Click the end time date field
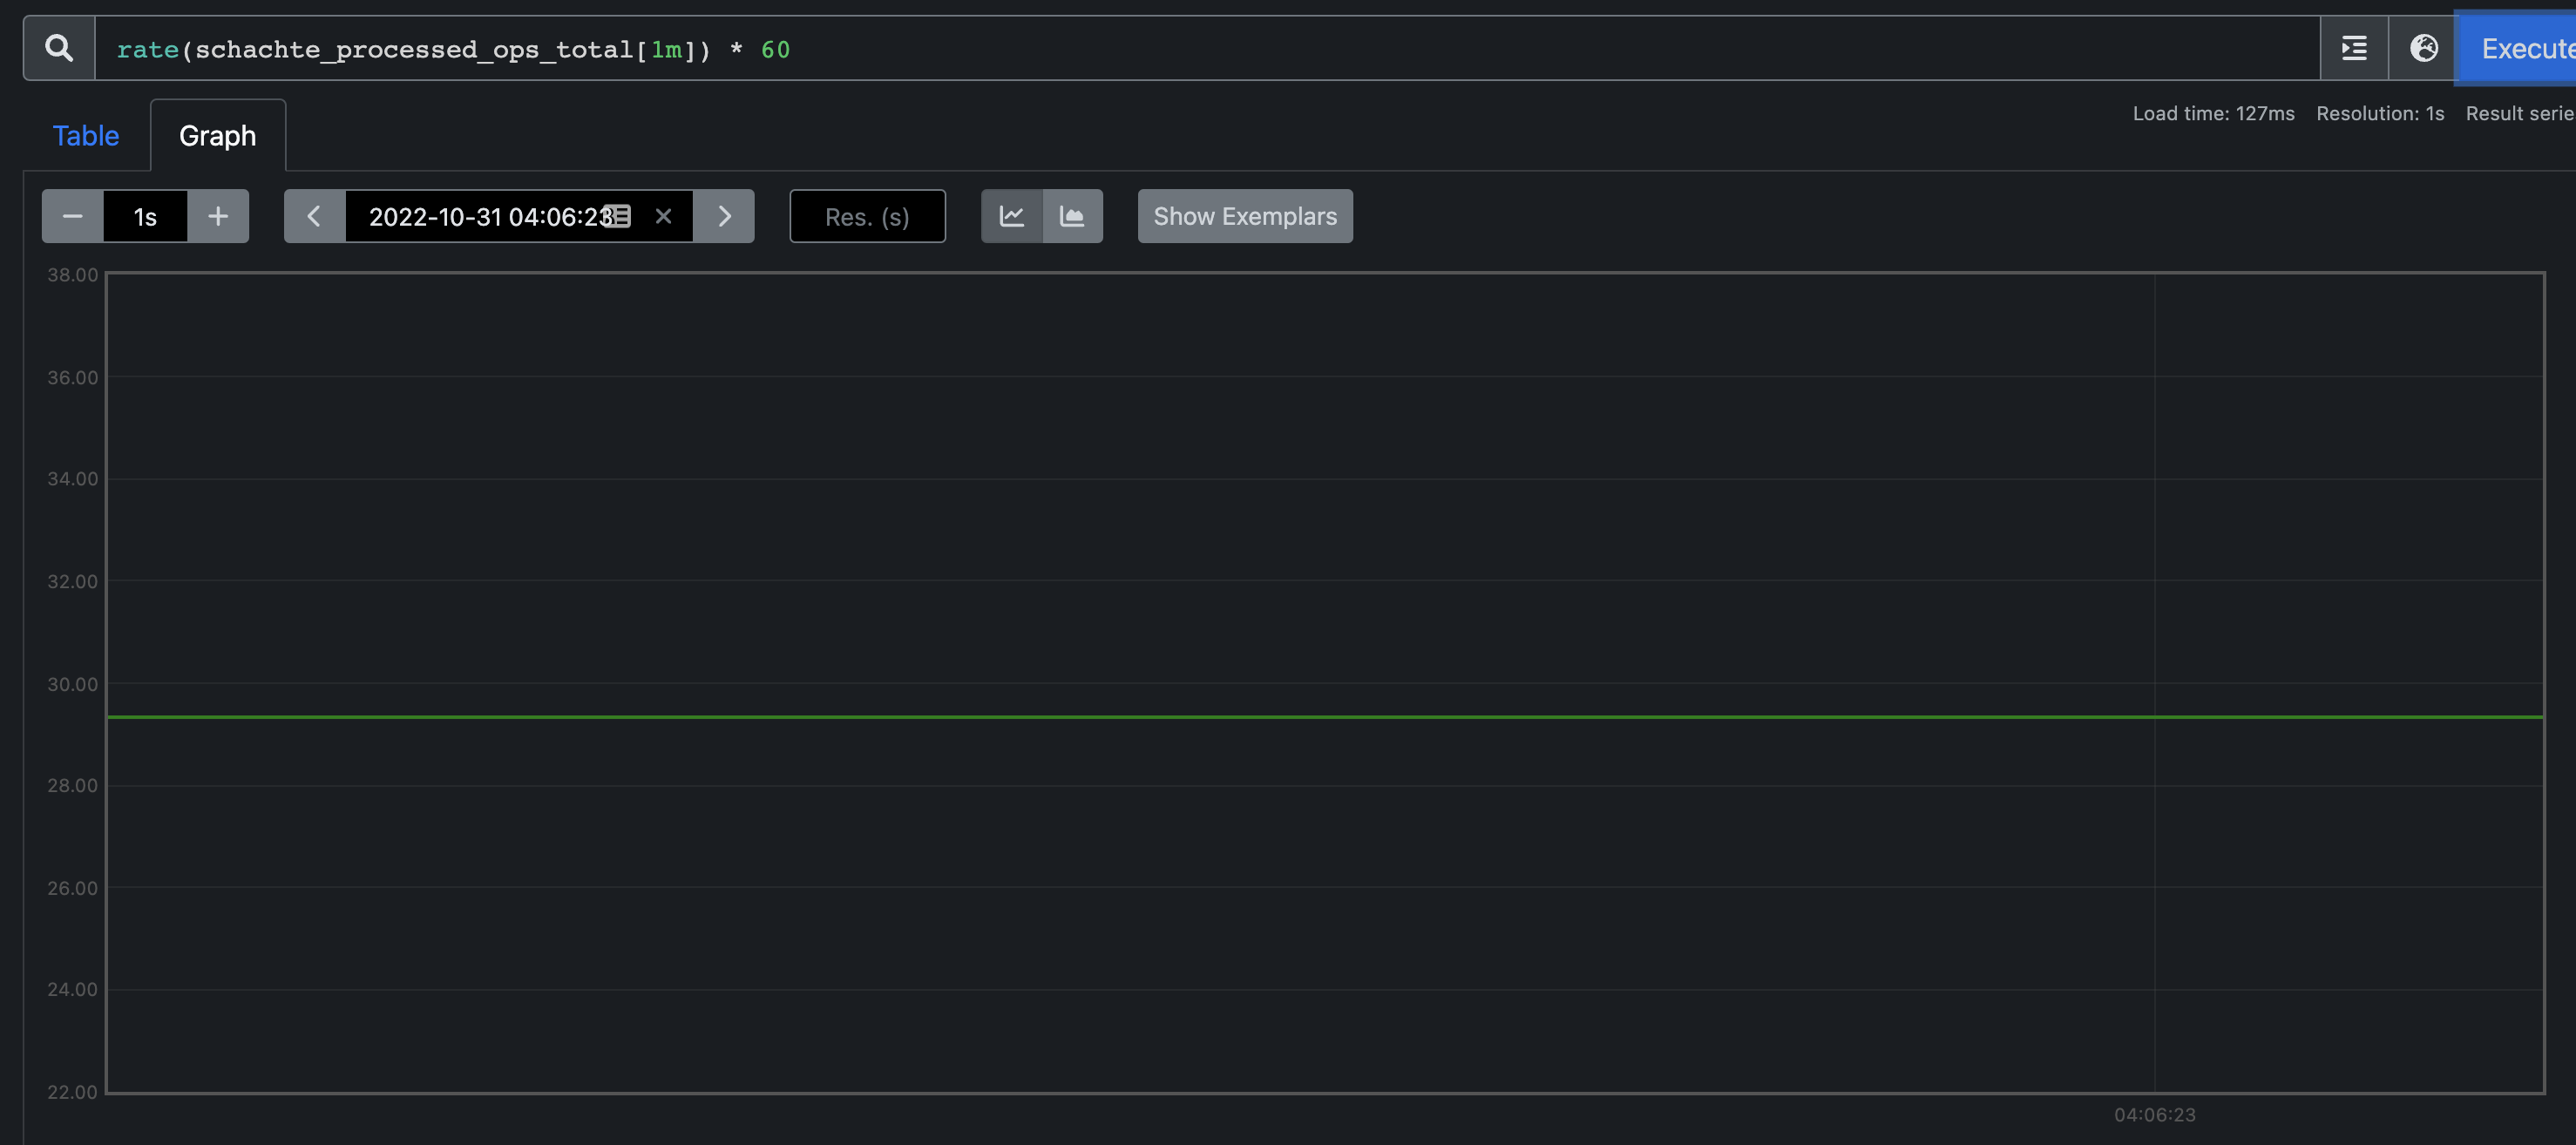 pyautogui.click(x=480, y=217)
